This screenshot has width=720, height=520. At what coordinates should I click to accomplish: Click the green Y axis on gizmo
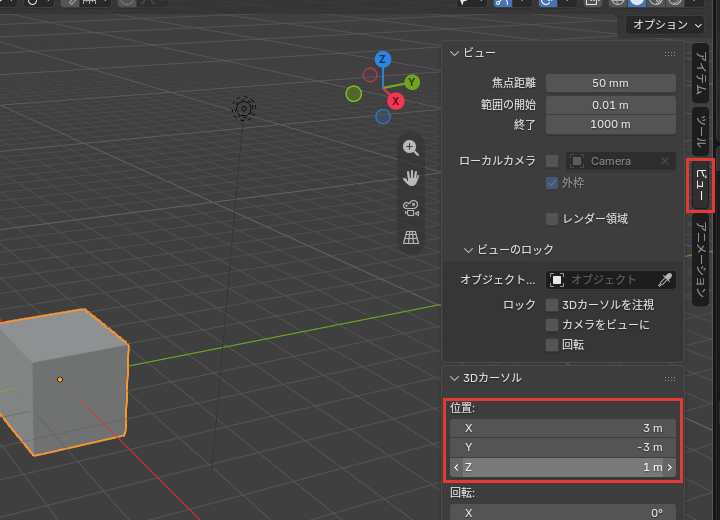coord(412,82)
